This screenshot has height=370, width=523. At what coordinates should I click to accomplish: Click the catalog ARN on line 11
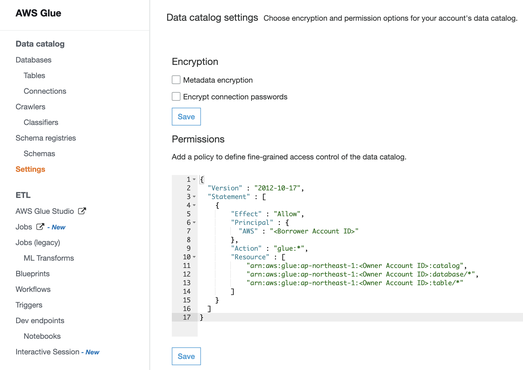point(355,266)
